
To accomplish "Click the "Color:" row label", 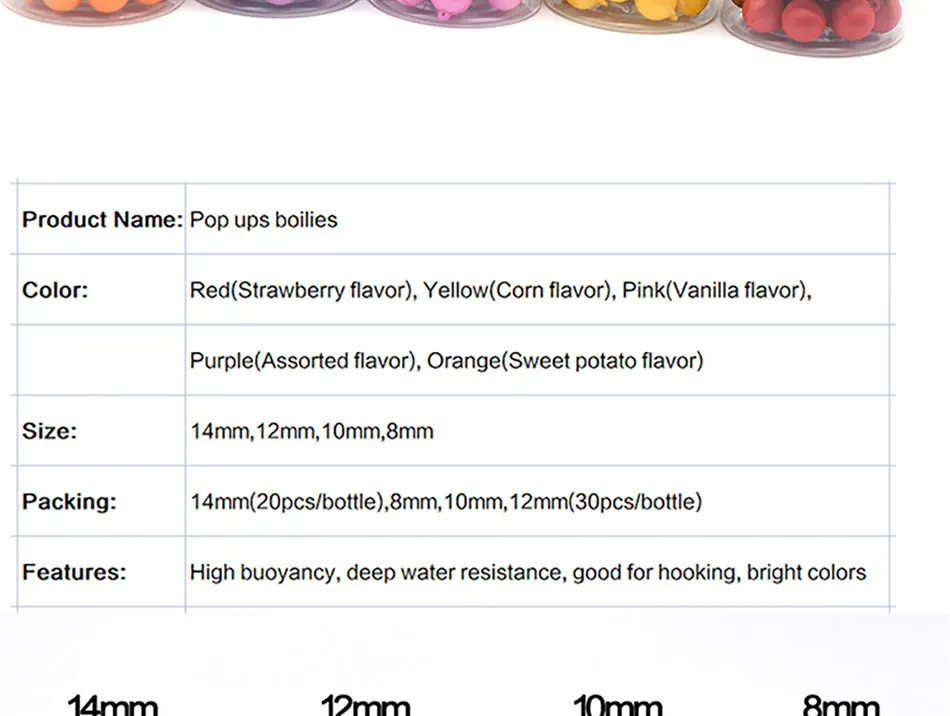I will coord(56,291).
